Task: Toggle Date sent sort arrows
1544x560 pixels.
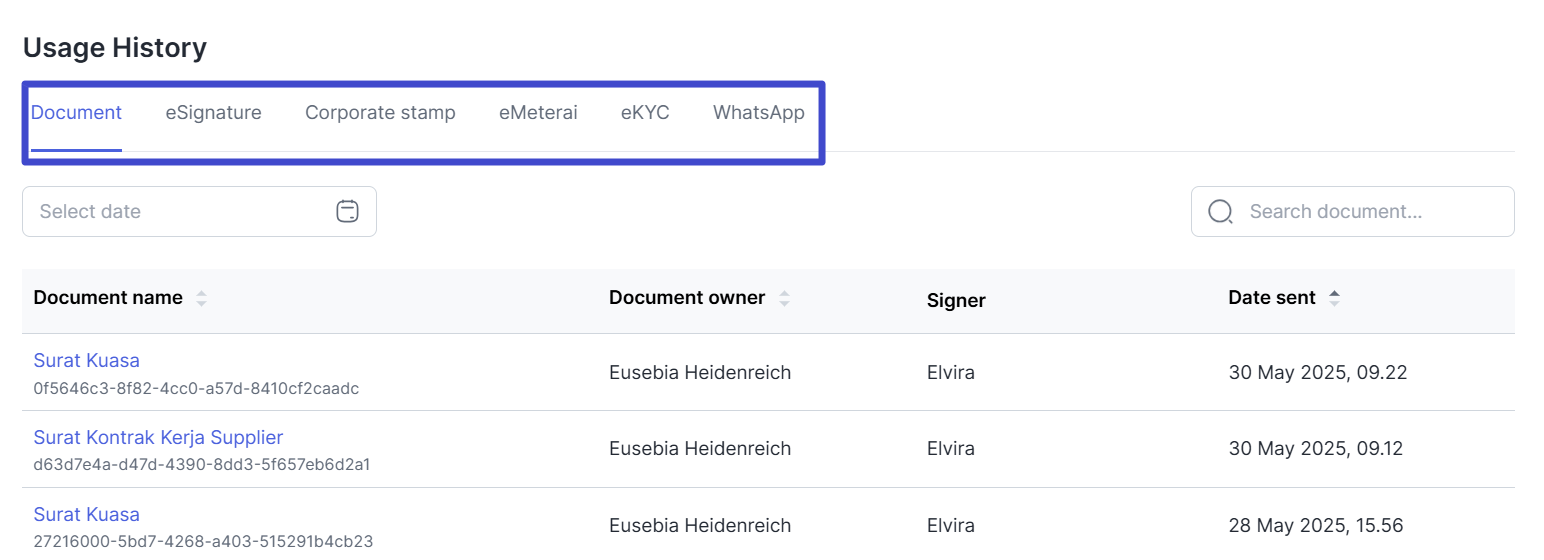Action: click(x=1334, y=298)
